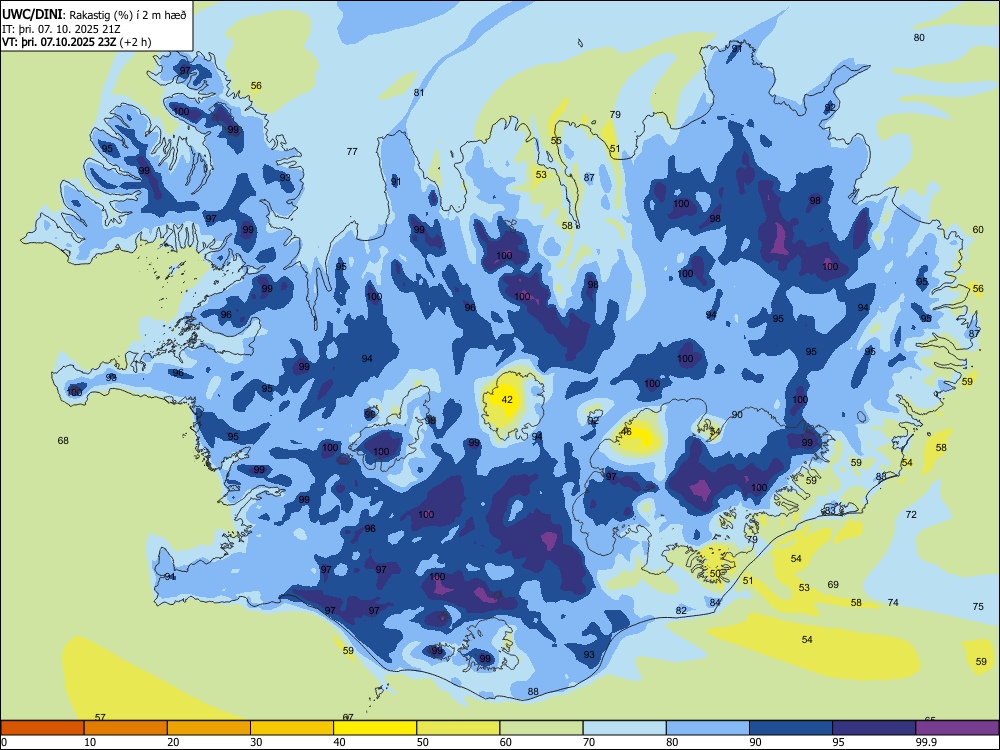Click the 'Rakastig (%) í 2 m hæð' label
Viewport: 1000px width, 750px height.
click(x=128, y=15)
